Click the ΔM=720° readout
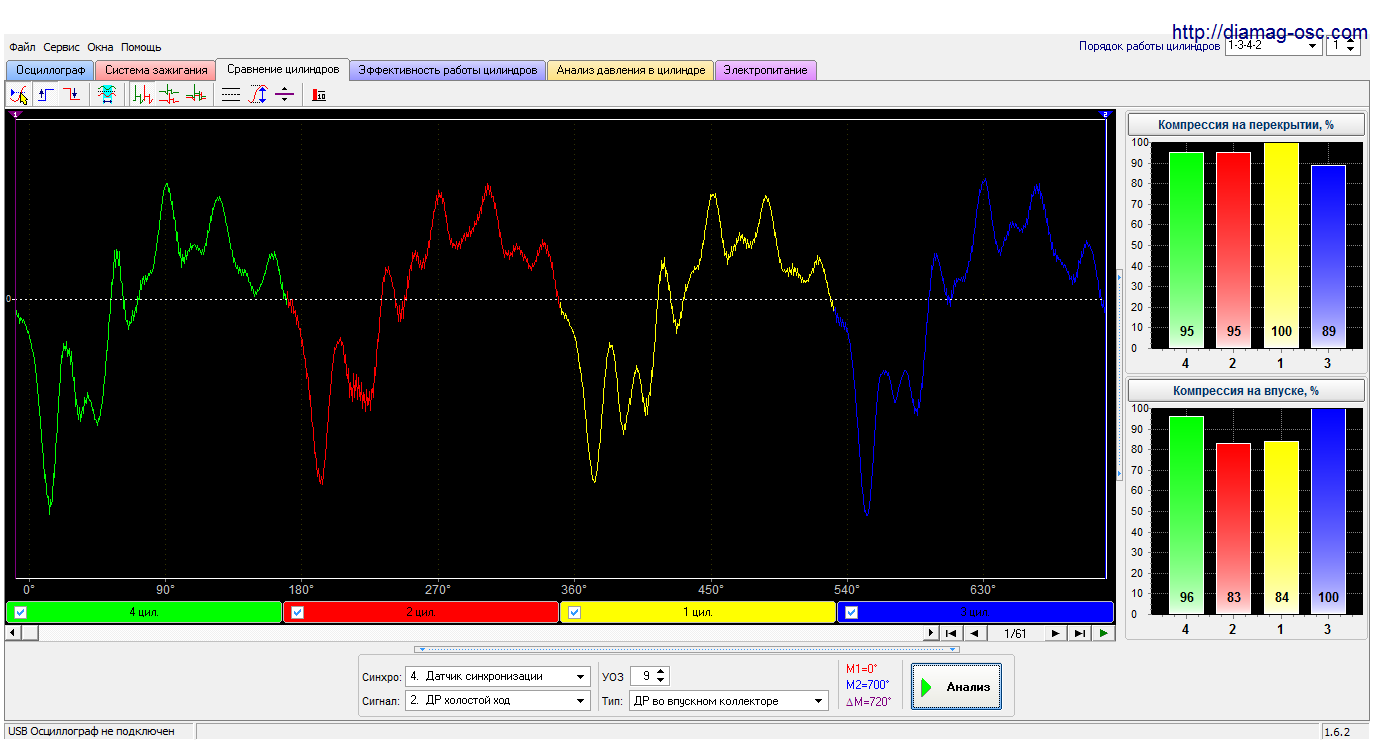The height and width of the screenshot is (744, 1382). [869, 701]
